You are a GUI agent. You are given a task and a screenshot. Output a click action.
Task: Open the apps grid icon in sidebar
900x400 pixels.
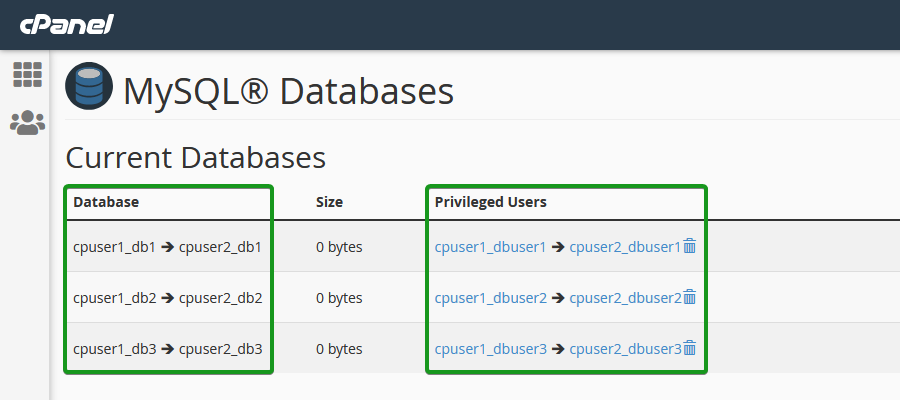(x=28, y=75)
